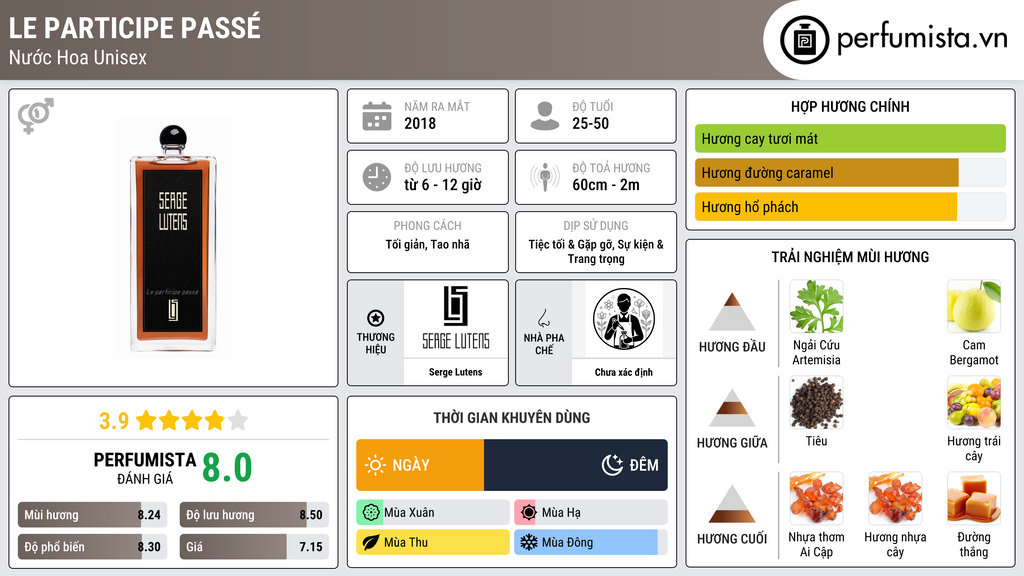The height and width of the screenshot is (576, 1024).
Task: Click the 3.9 user rating number
Action: click(x=114, y=421)
